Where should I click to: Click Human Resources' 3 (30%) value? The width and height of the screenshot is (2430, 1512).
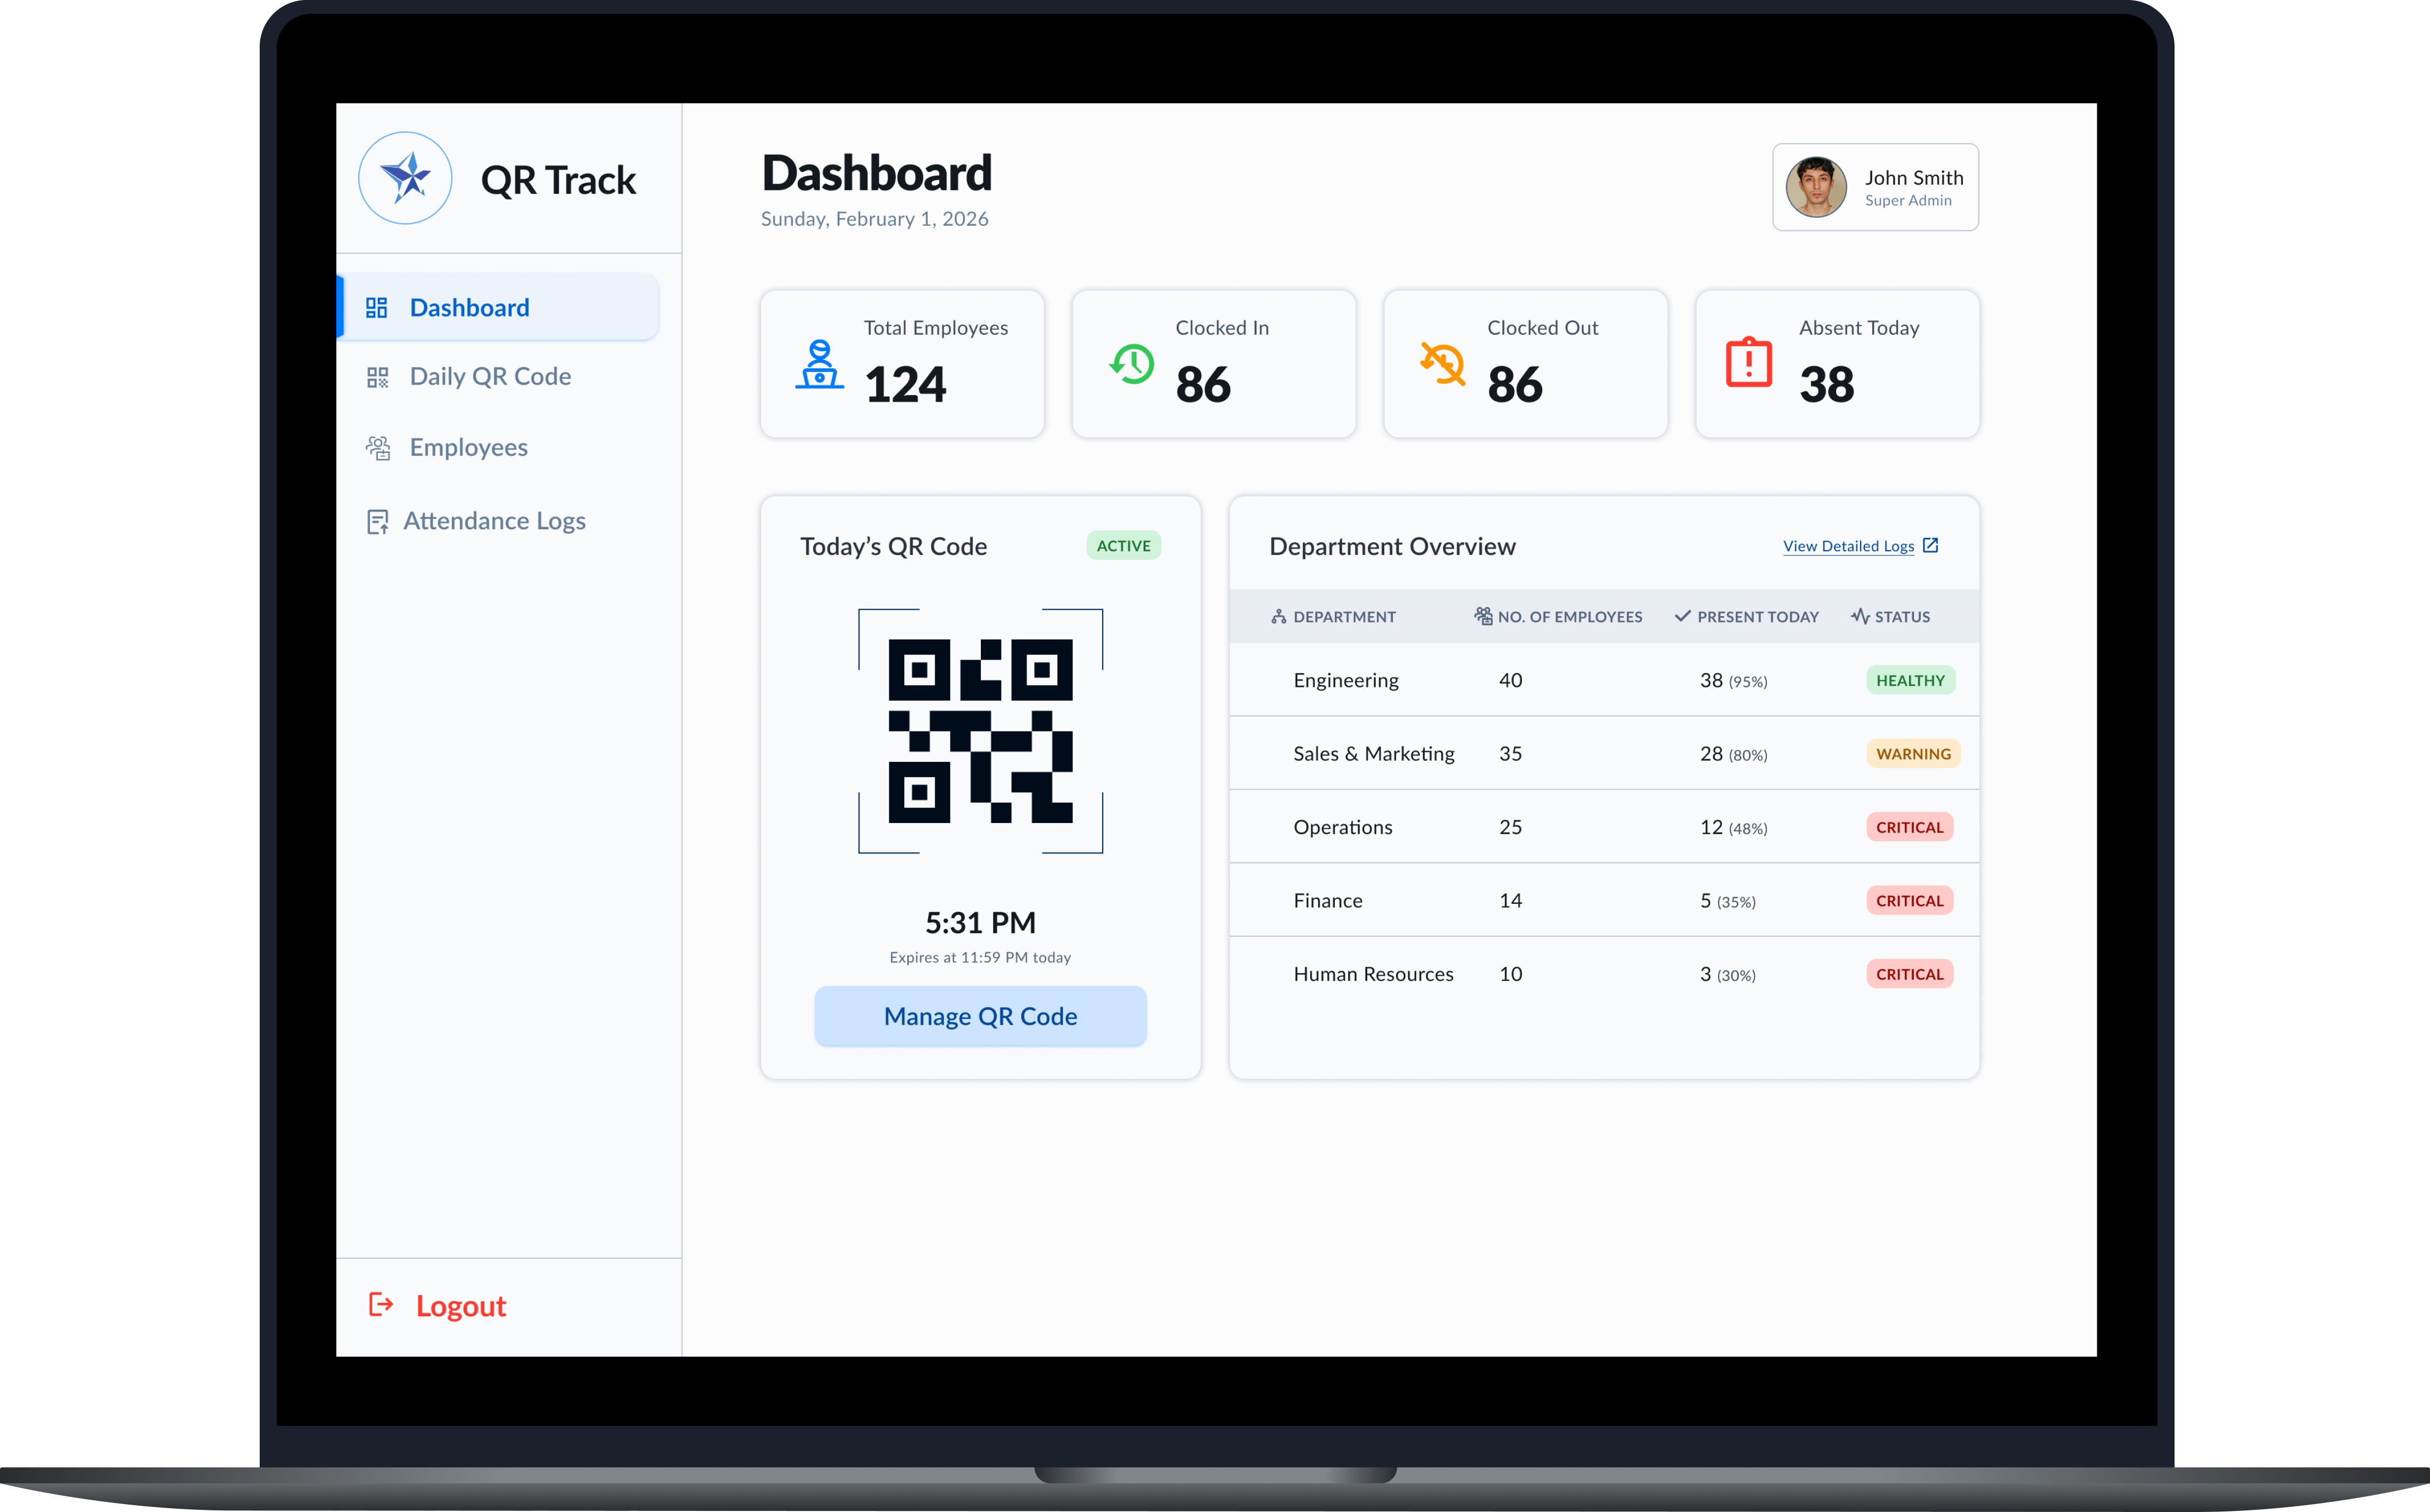click(1727, 974)
